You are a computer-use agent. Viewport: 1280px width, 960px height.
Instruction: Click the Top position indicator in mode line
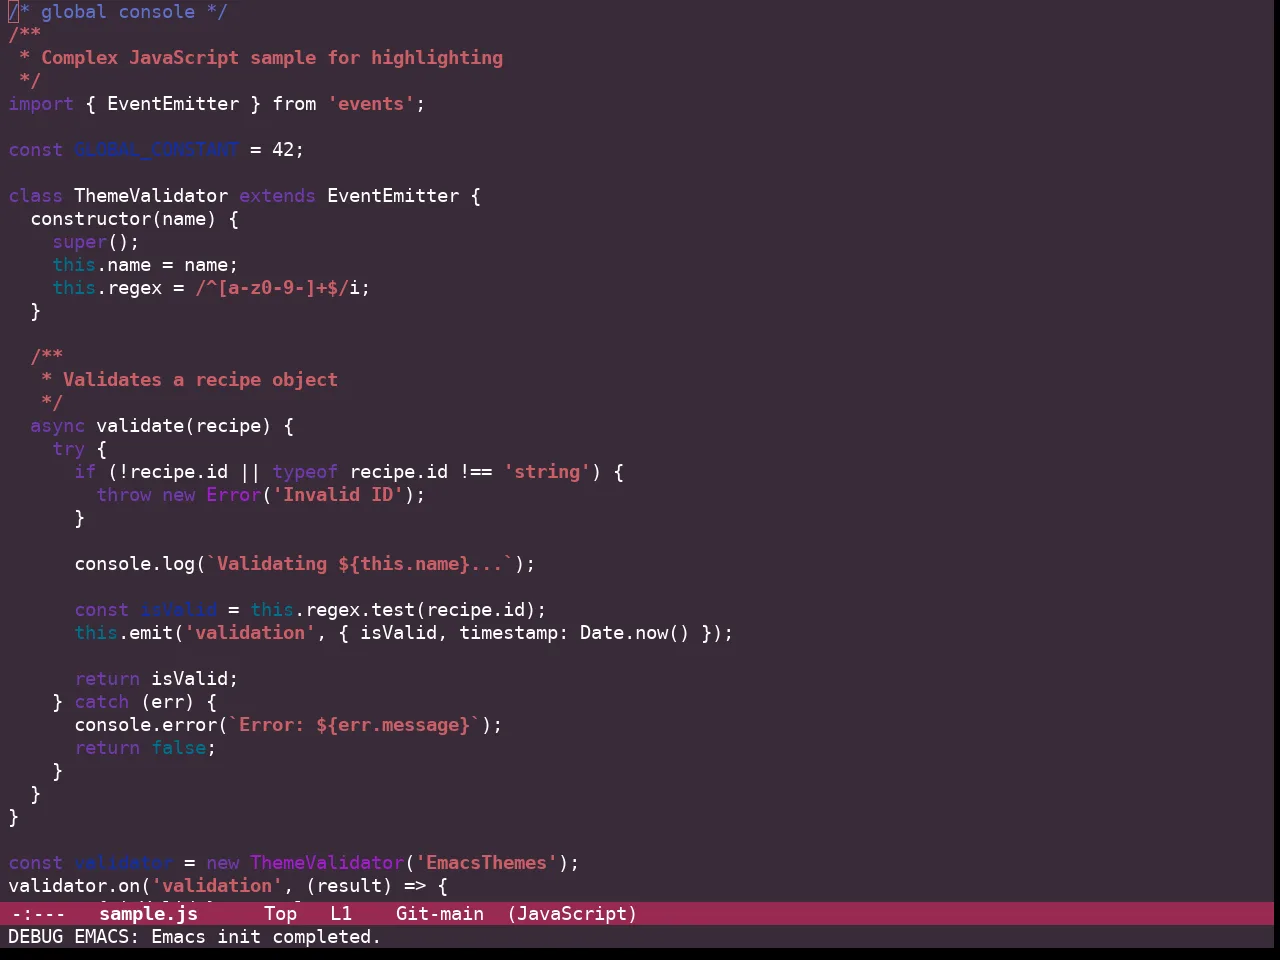(280, 913)
